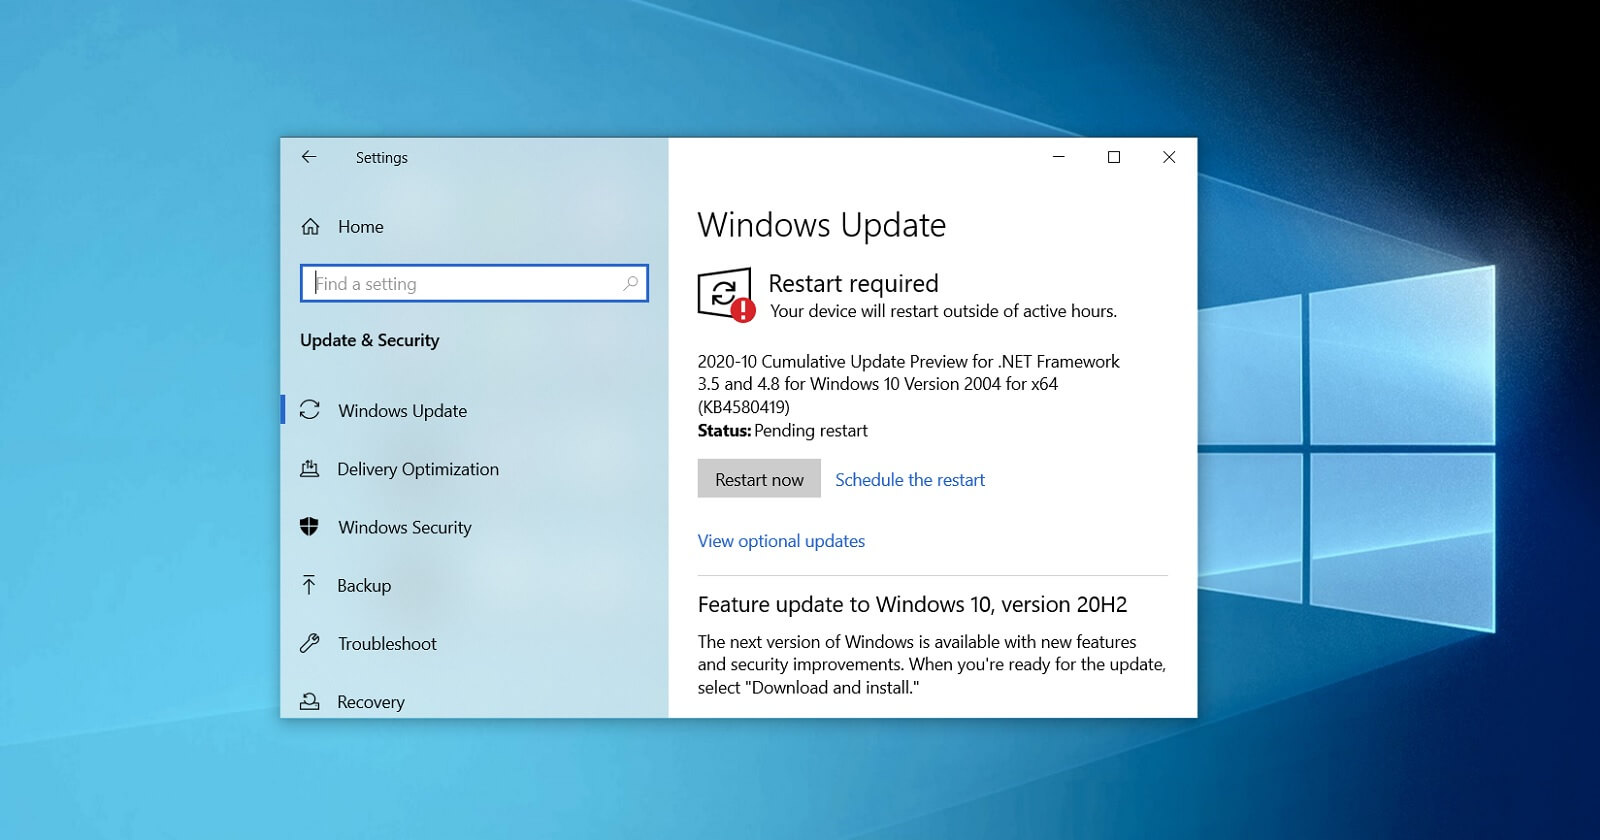1600x840 pixels.
Task: Click the View optional updates link
Action: pyautogui.click(x=781, y=541)
